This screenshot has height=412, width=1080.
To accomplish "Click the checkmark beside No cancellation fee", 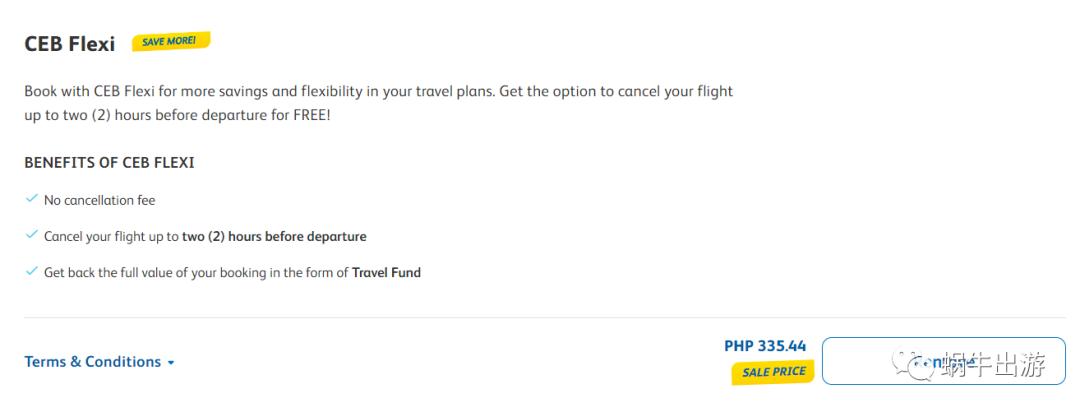I will 31,199.
